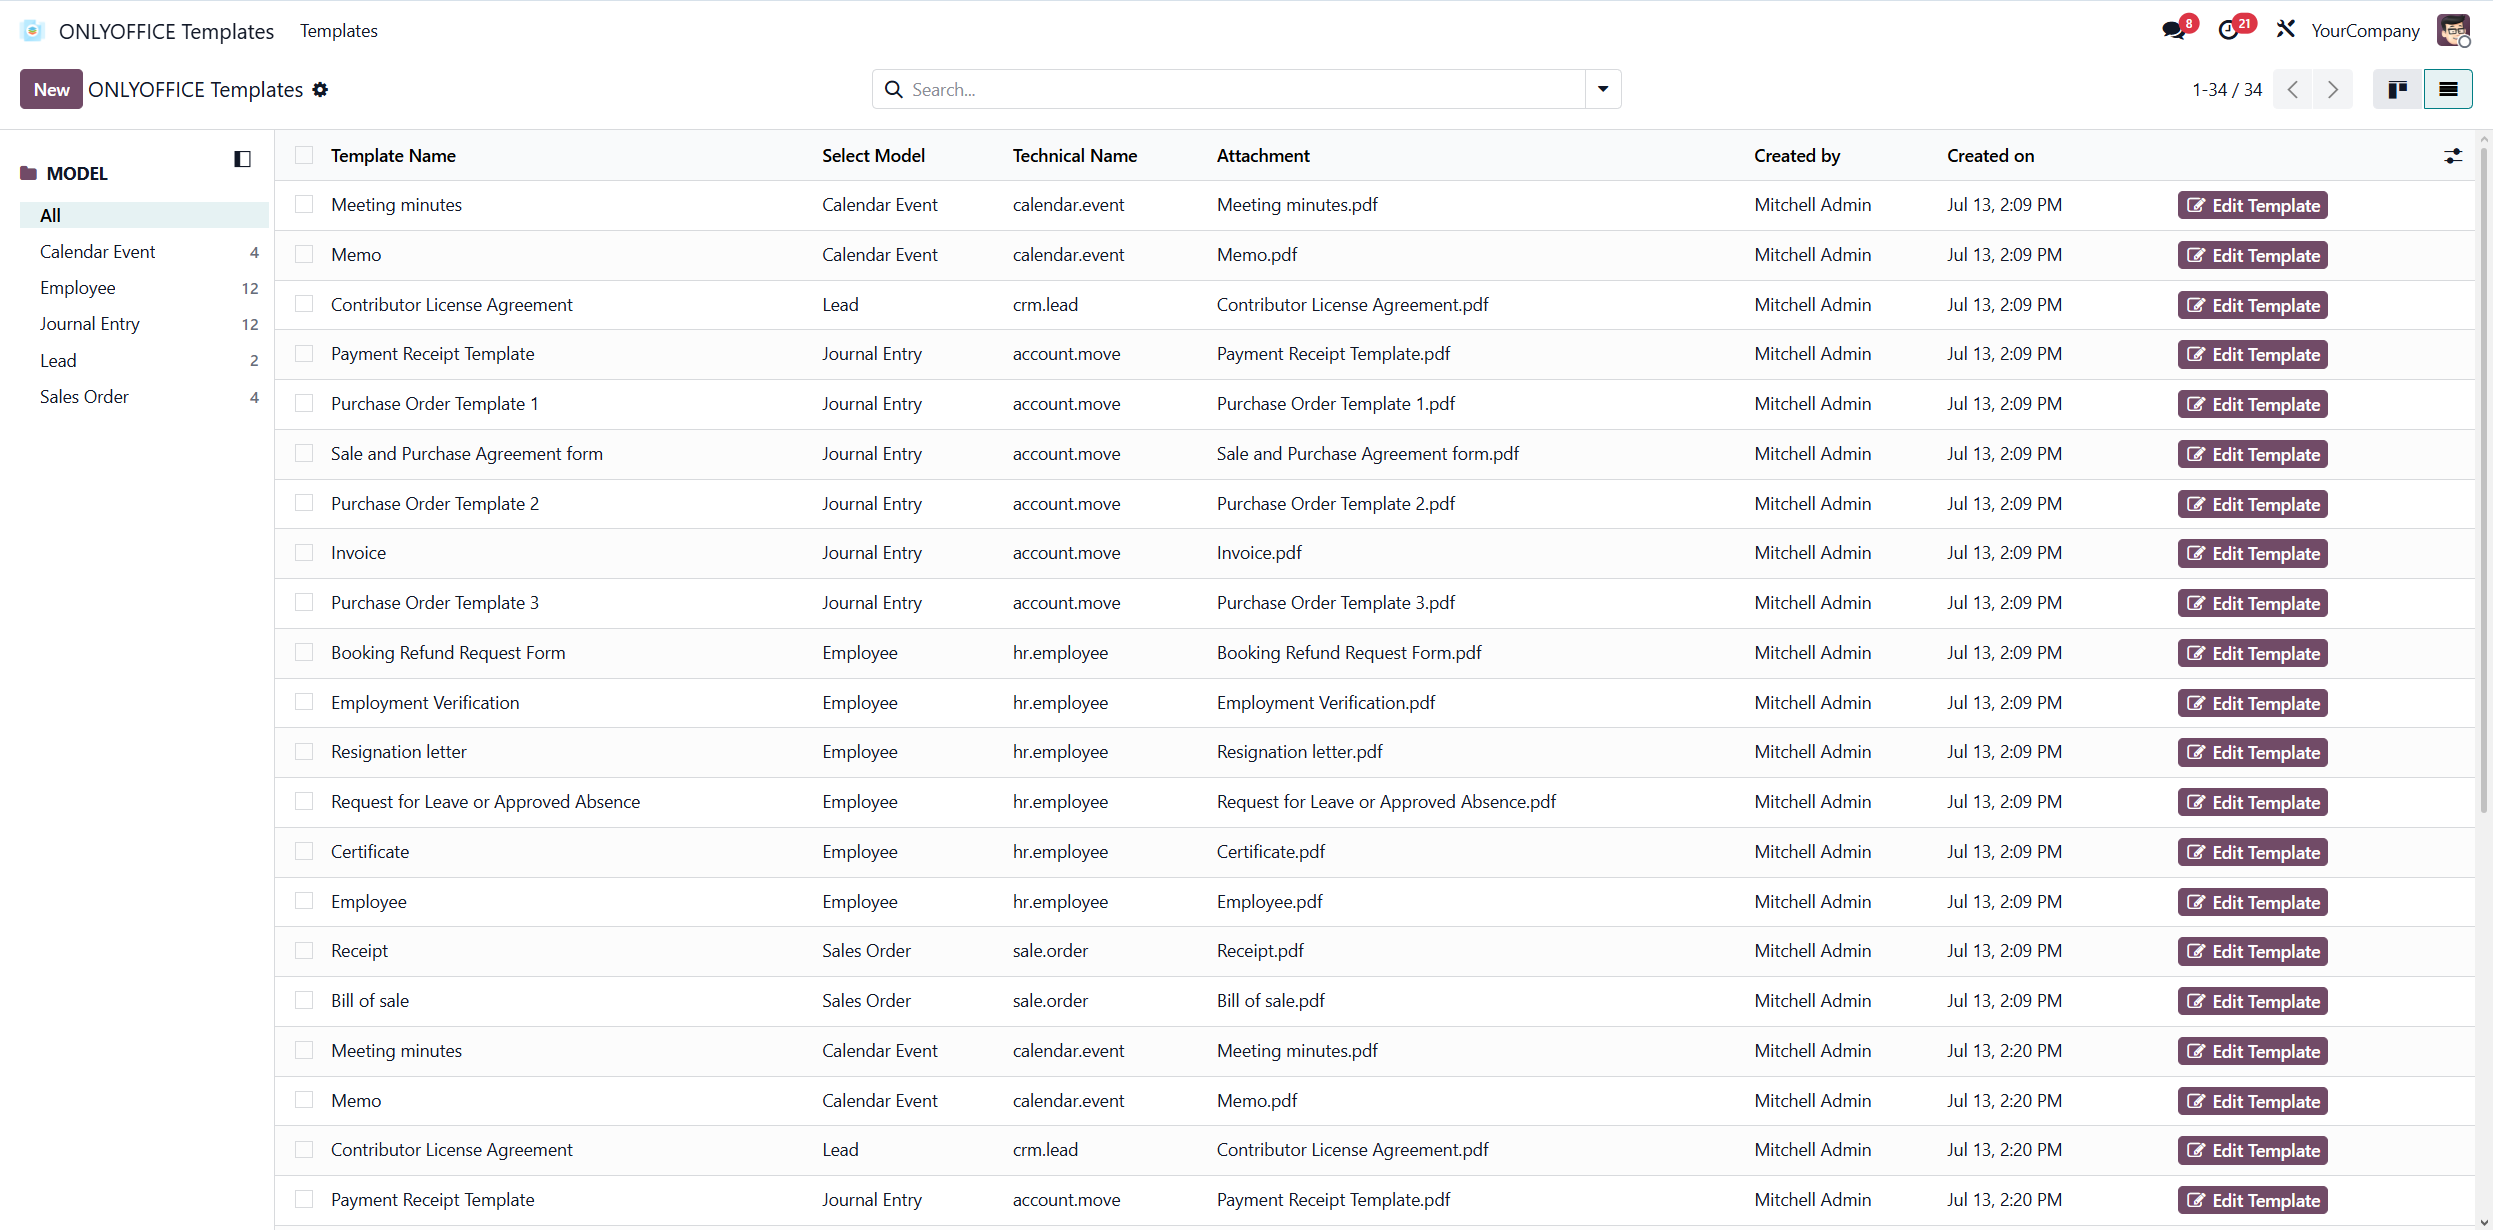Edit Template for Employment Verification
Image resolution: width=2493 pixels, height=1230 pixels.
click(x=2252, y=703)
